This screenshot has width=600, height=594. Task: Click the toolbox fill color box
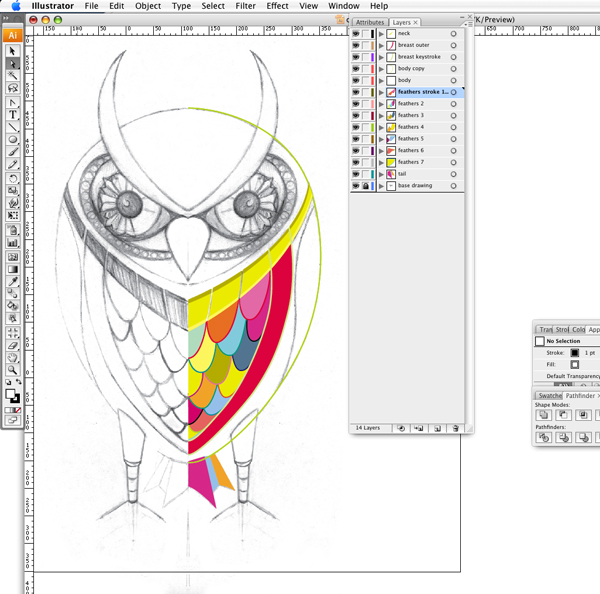(x=10, y=394)
